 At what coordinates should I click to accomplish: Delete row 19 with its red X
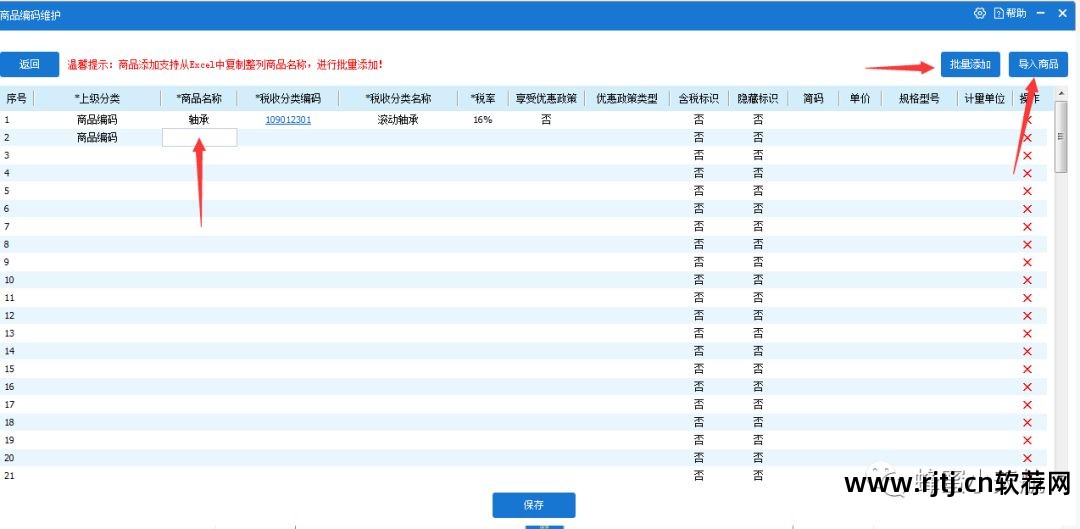point(1027,441)
